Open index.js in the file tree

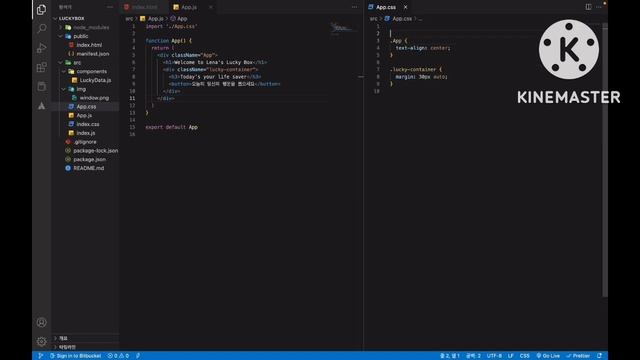click(86, 133)
